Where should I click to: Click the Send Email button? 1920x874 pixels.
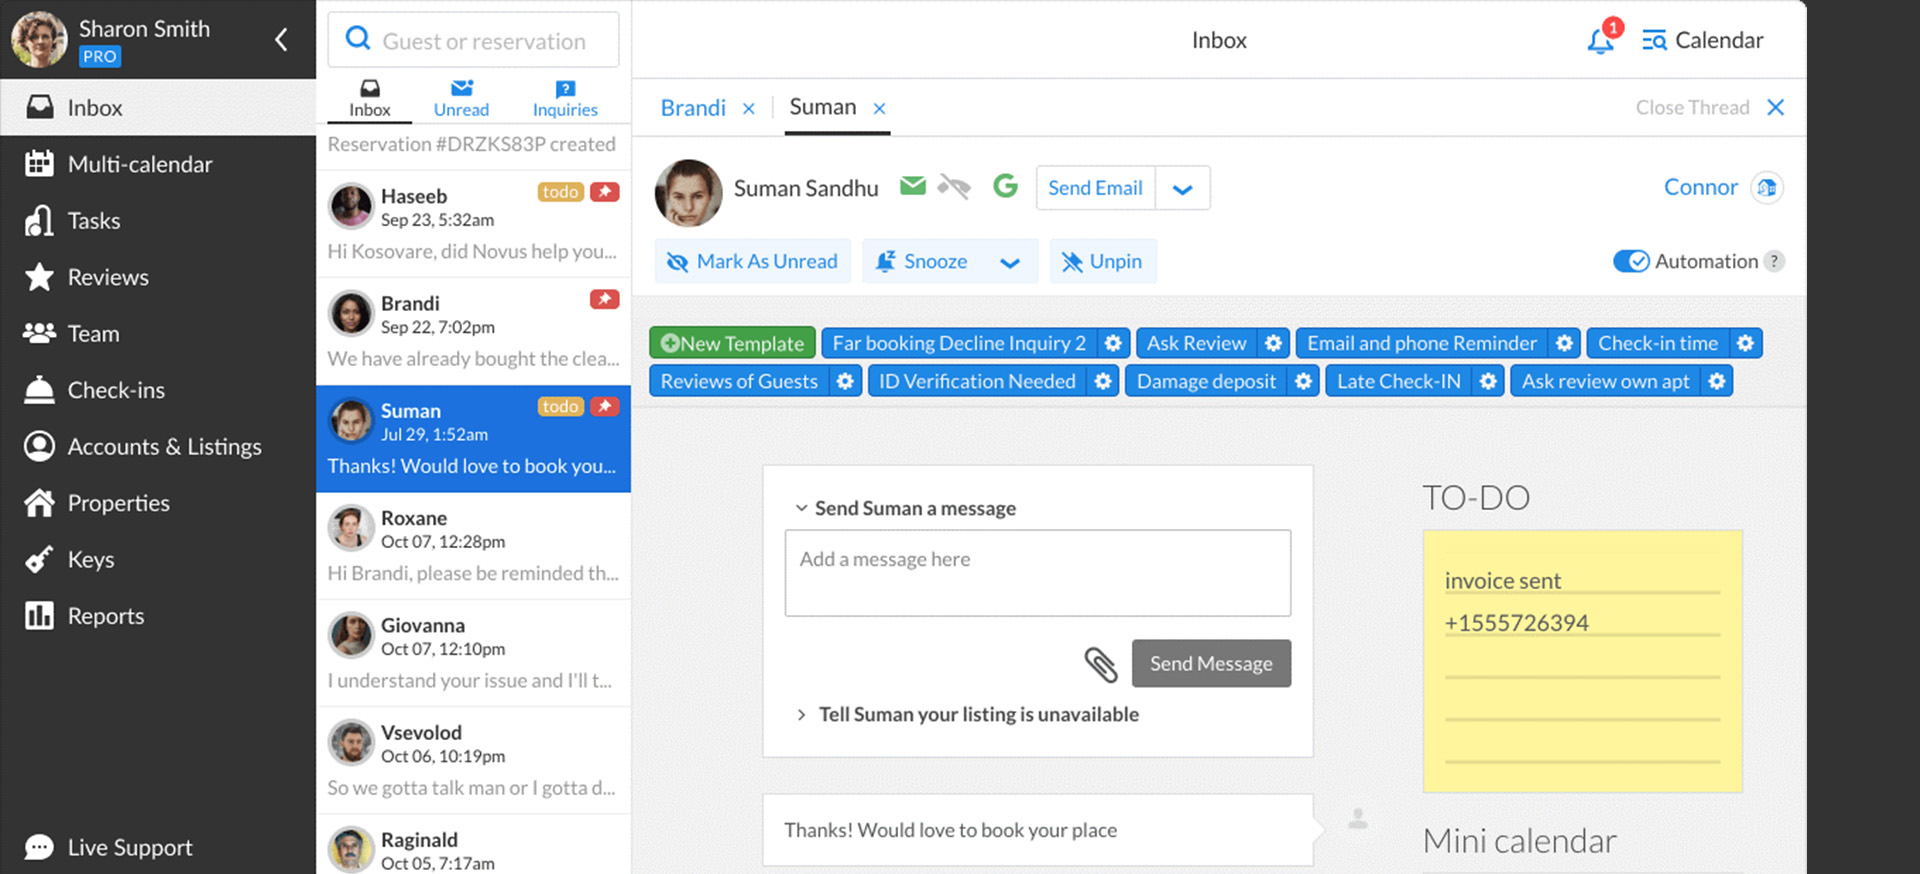(x=1095, y=188)
